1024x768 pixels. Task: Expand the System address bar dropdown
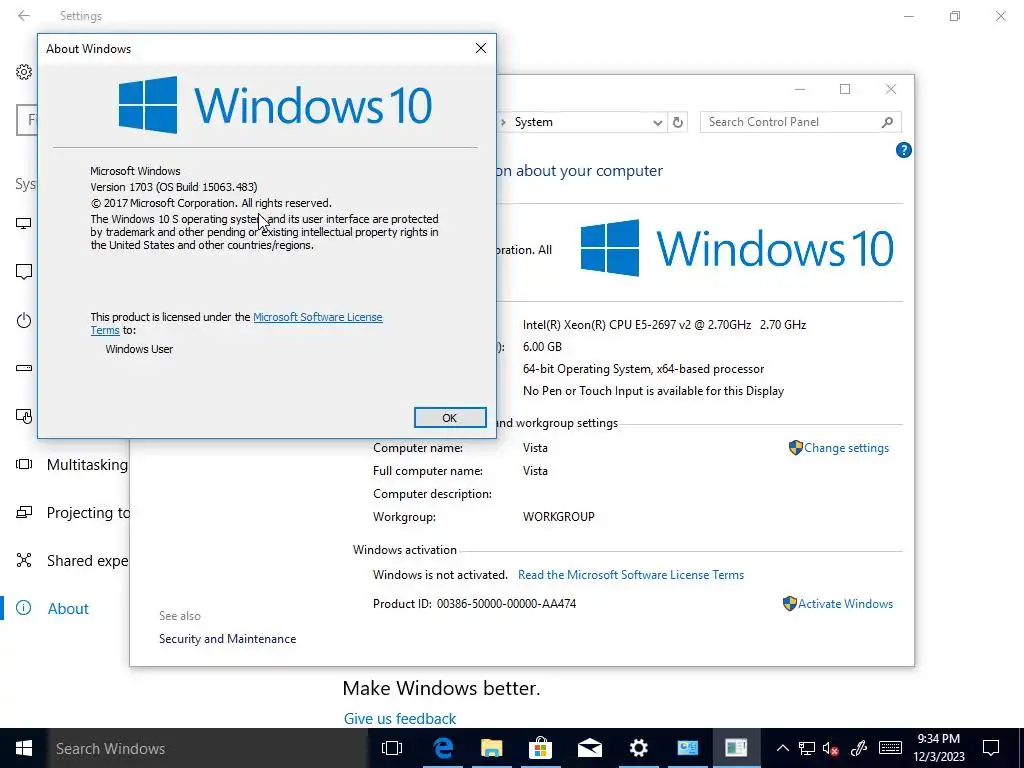point(658,123)
